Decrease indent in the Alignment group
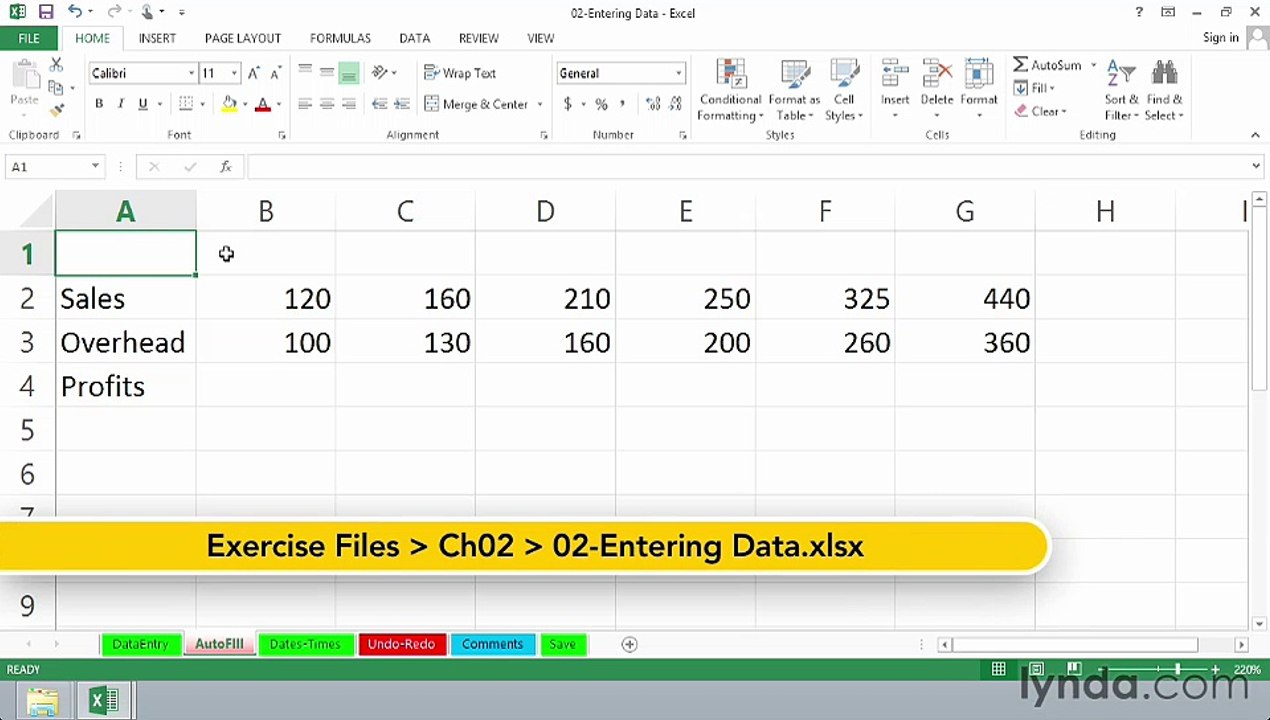Image resolution: width=1270 pixels, height=720 pixels. pos(379,104)
